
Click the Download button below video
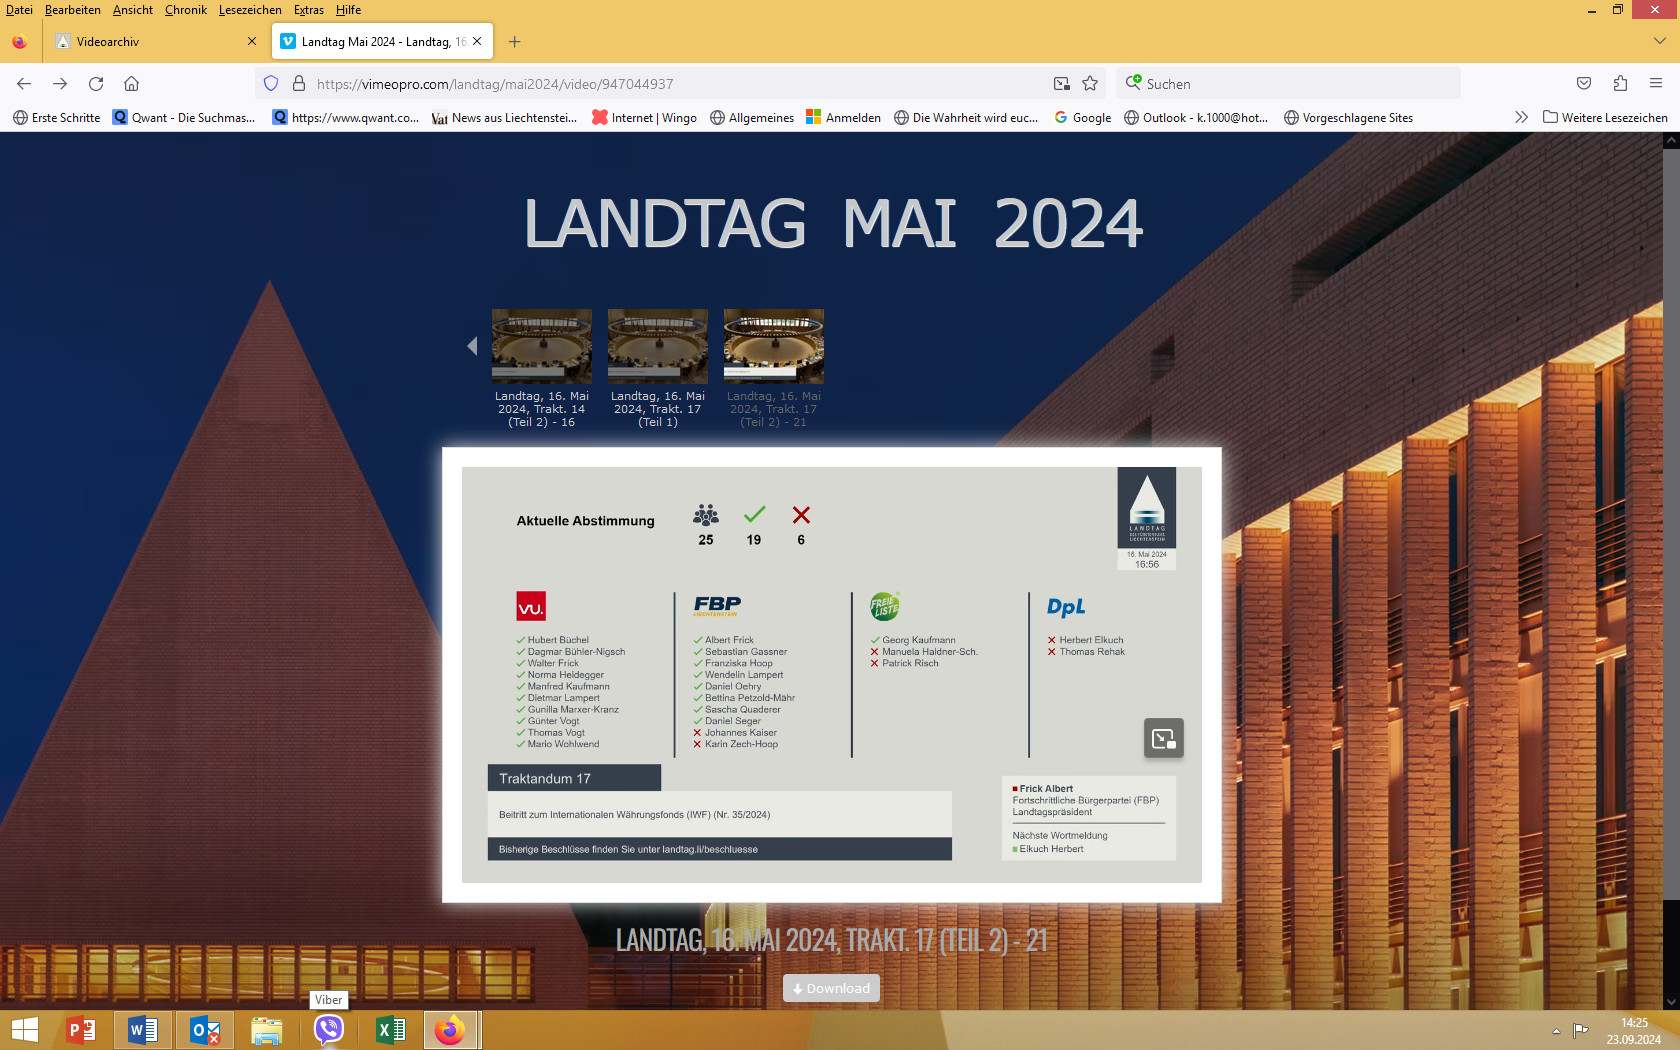point(831,988)
